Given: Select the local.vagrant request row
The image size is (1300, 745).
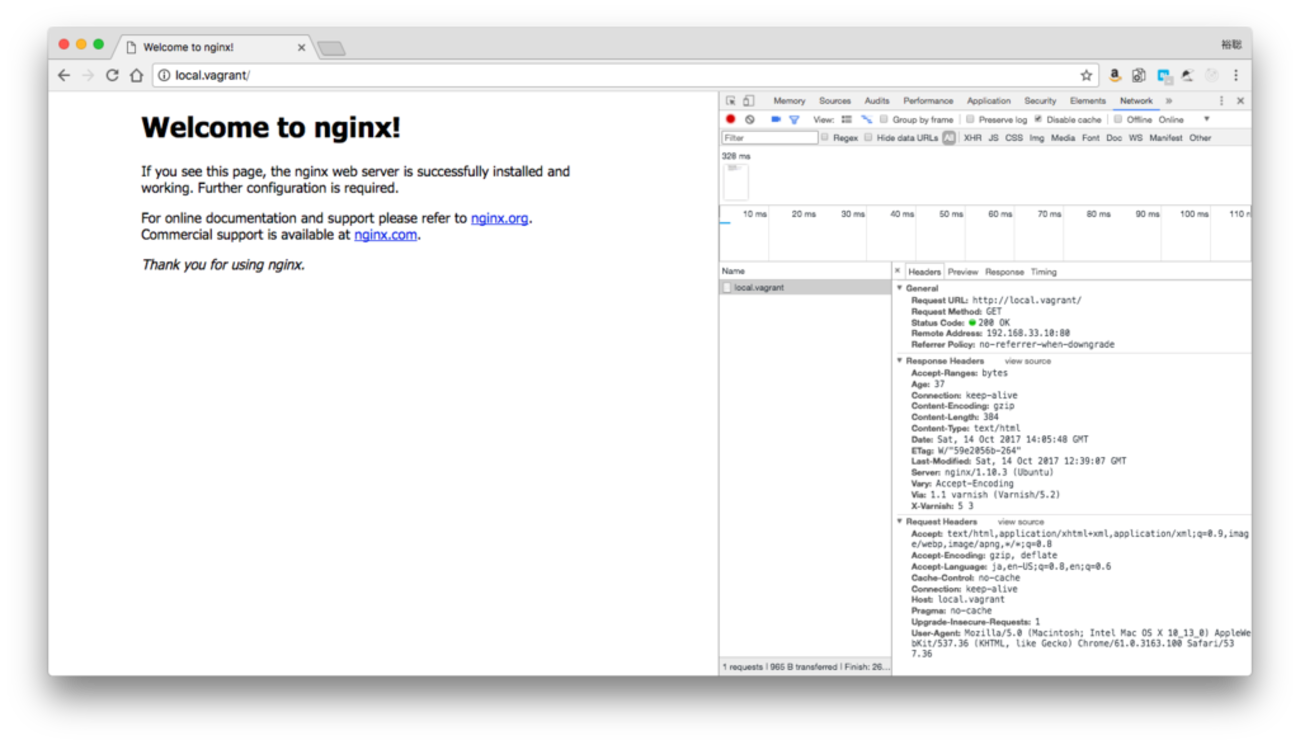Looking at the screenshot, I should pyautogui.click(x=805, y=288).
